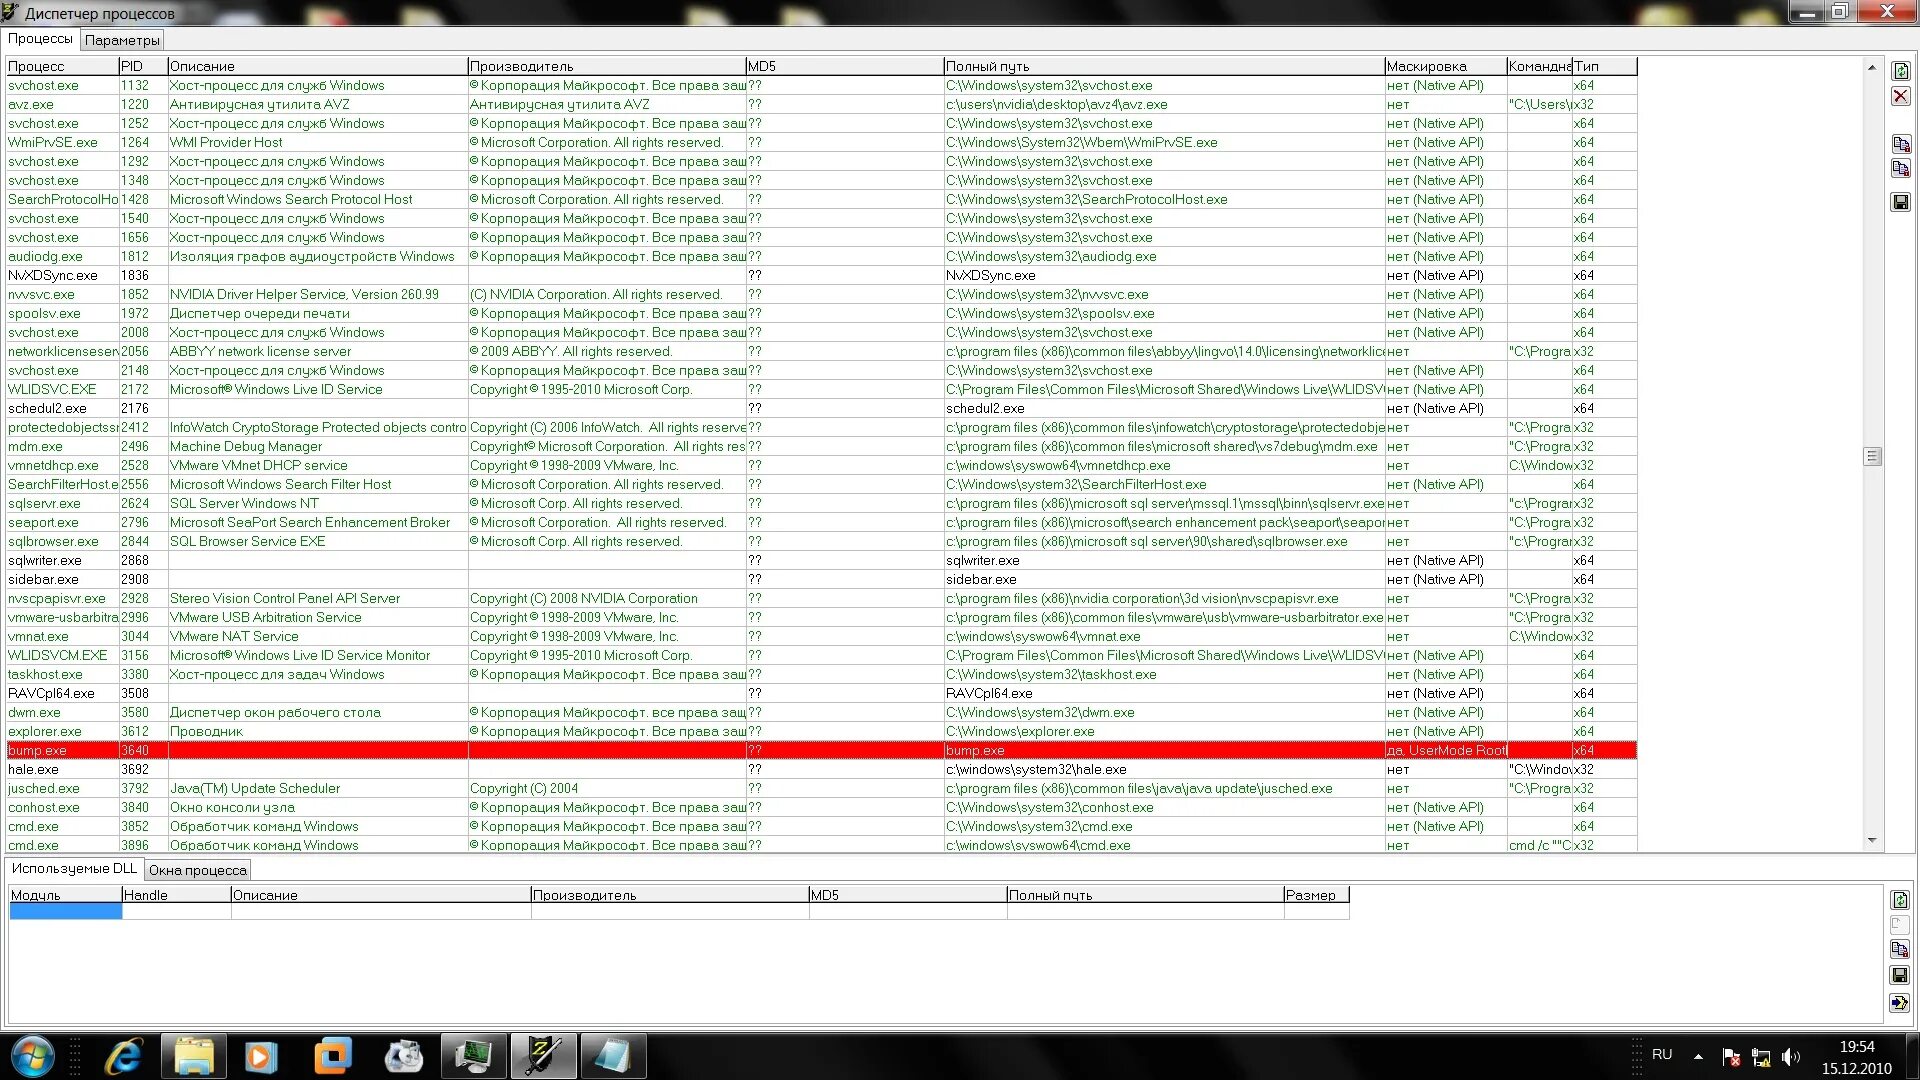Screen dimensions: 1920x1080
Task: Select the RAVCpl64.exe process
Action: click(x=821, y=693)
